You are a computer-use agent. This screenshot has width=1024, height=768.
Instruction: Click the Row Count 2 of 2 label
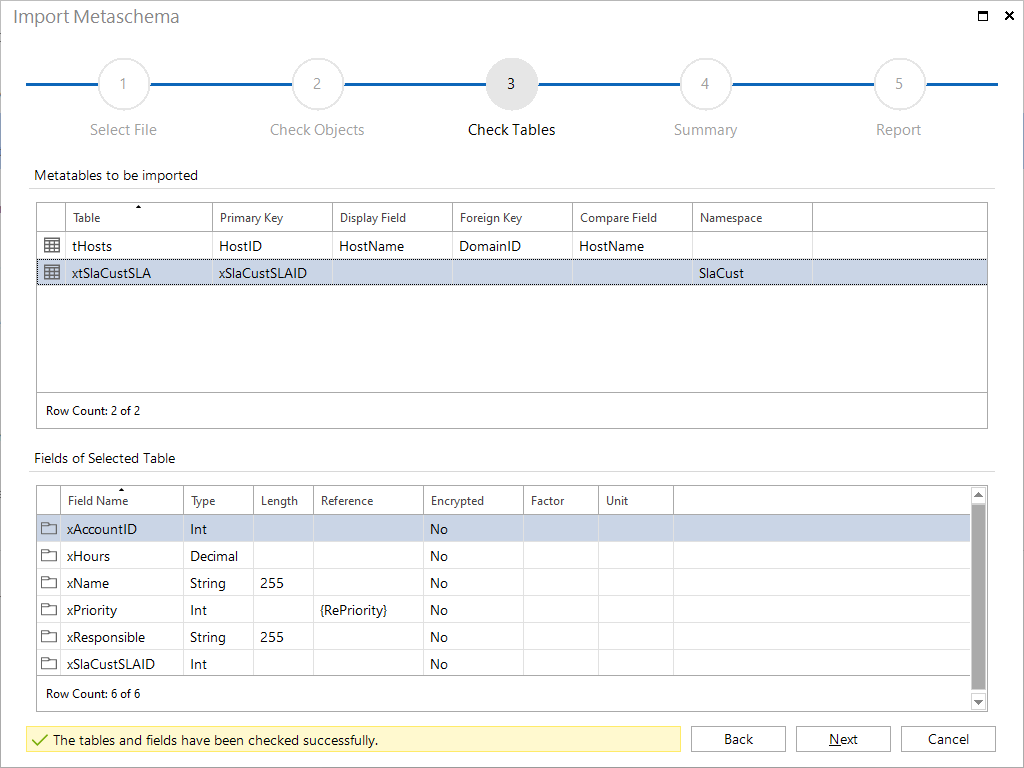pyautogui.click(x=93, y=411)
